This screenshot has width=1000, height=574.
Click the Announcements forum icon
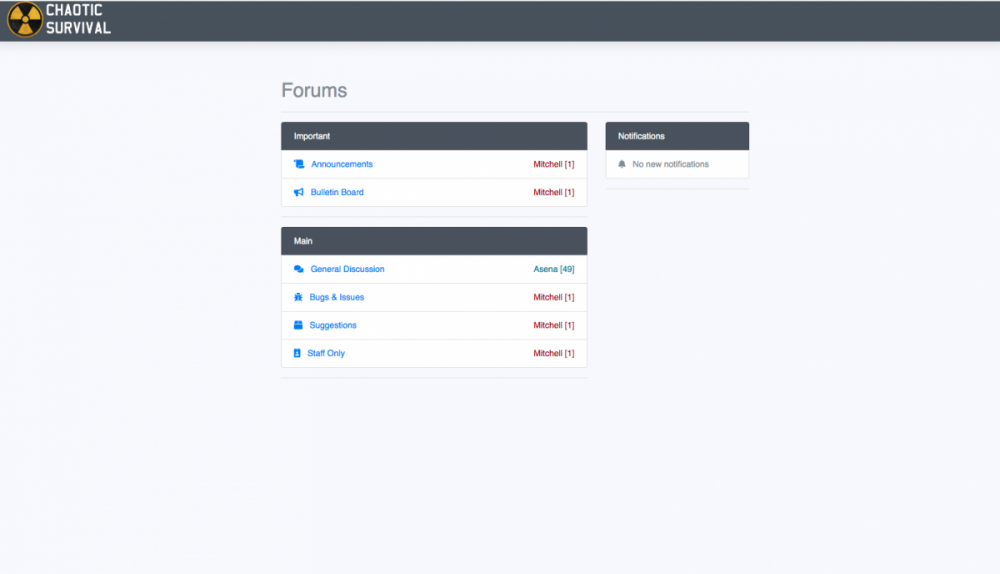(298, 164)
